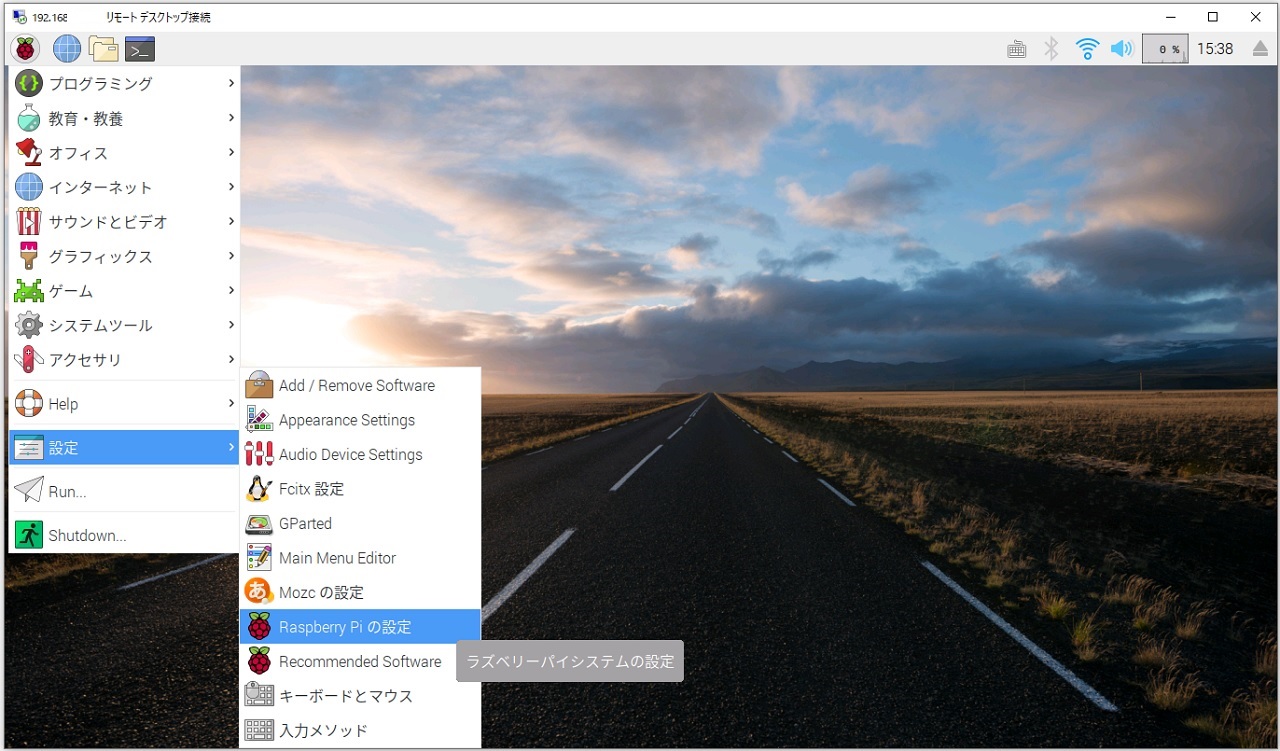Click the CPU usage monitor showing 0 %

click(1165, 48)
